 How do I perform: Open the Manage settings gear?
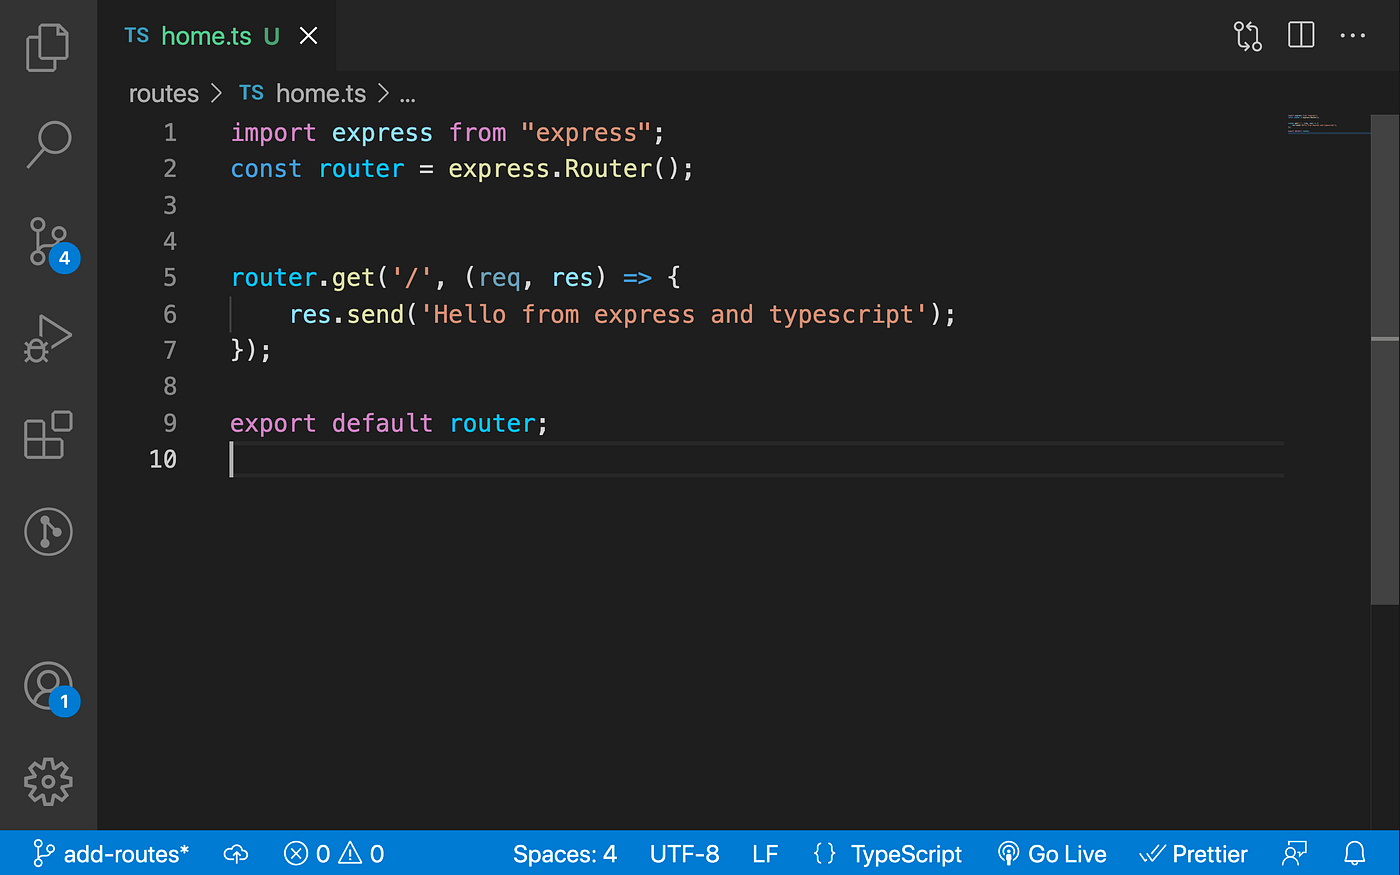click(x=47, y=782)
